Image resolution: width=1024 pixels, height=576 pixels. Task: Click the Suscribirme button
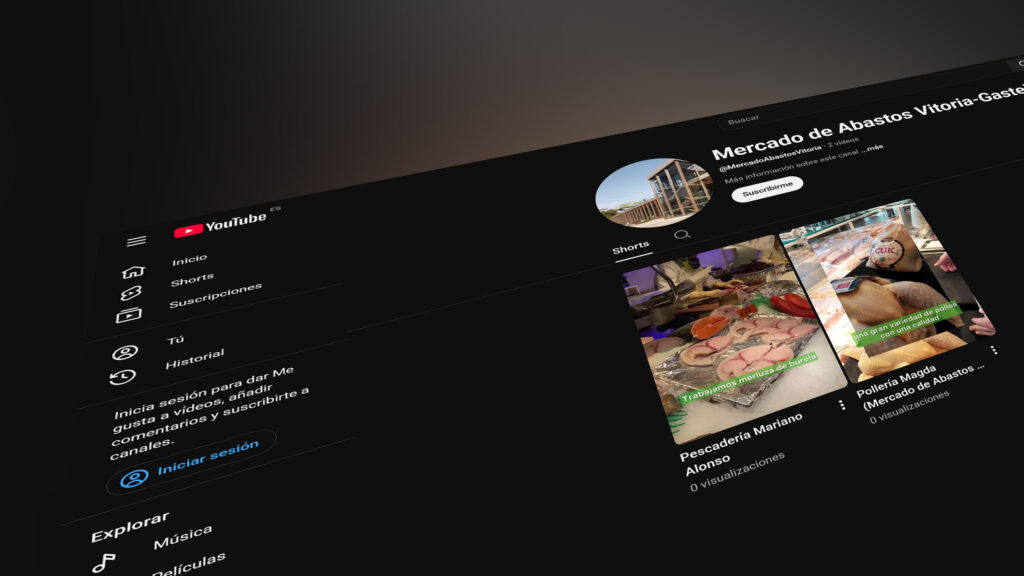pos(767,187)
